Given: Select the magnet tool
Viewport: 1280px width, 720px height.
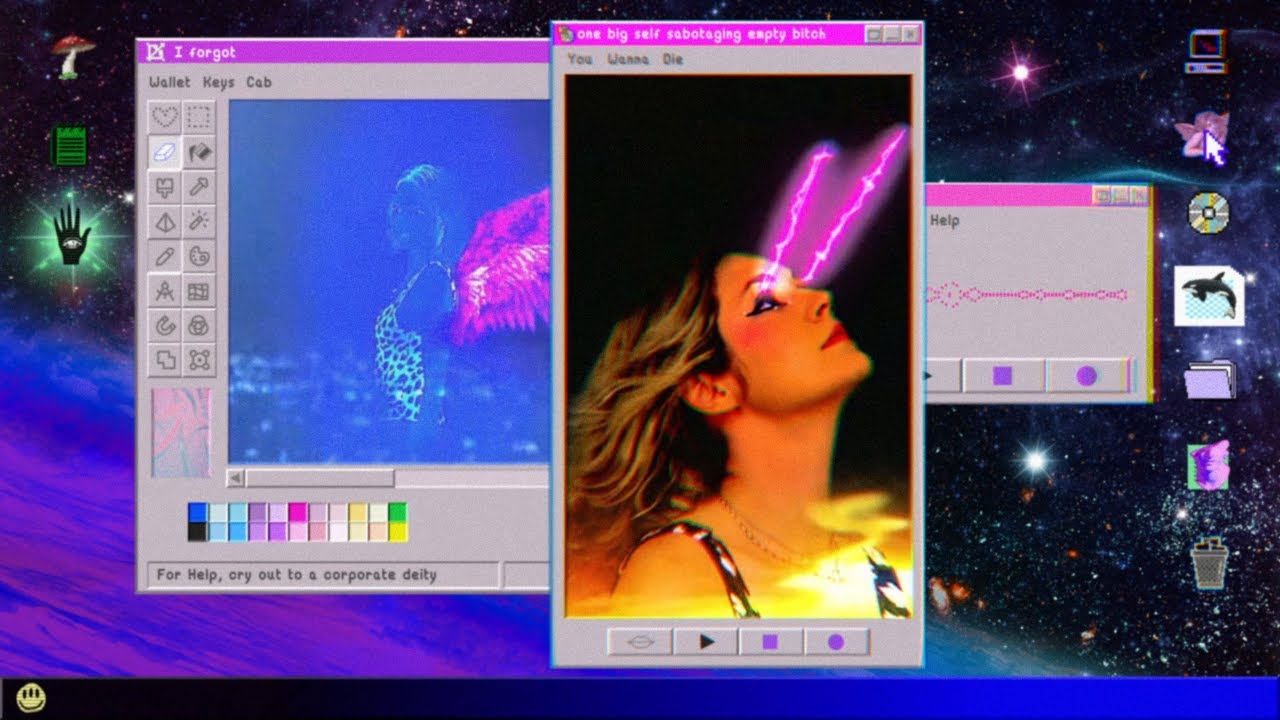Looking at the screenshot, I should pyautogui.click(x=165, y=326).
